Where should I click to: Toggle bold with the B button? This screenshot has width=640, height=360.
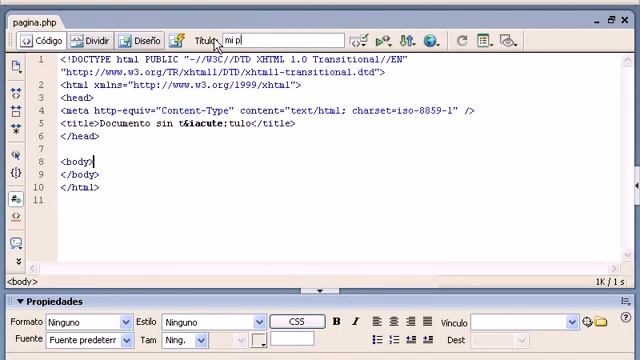336,322
